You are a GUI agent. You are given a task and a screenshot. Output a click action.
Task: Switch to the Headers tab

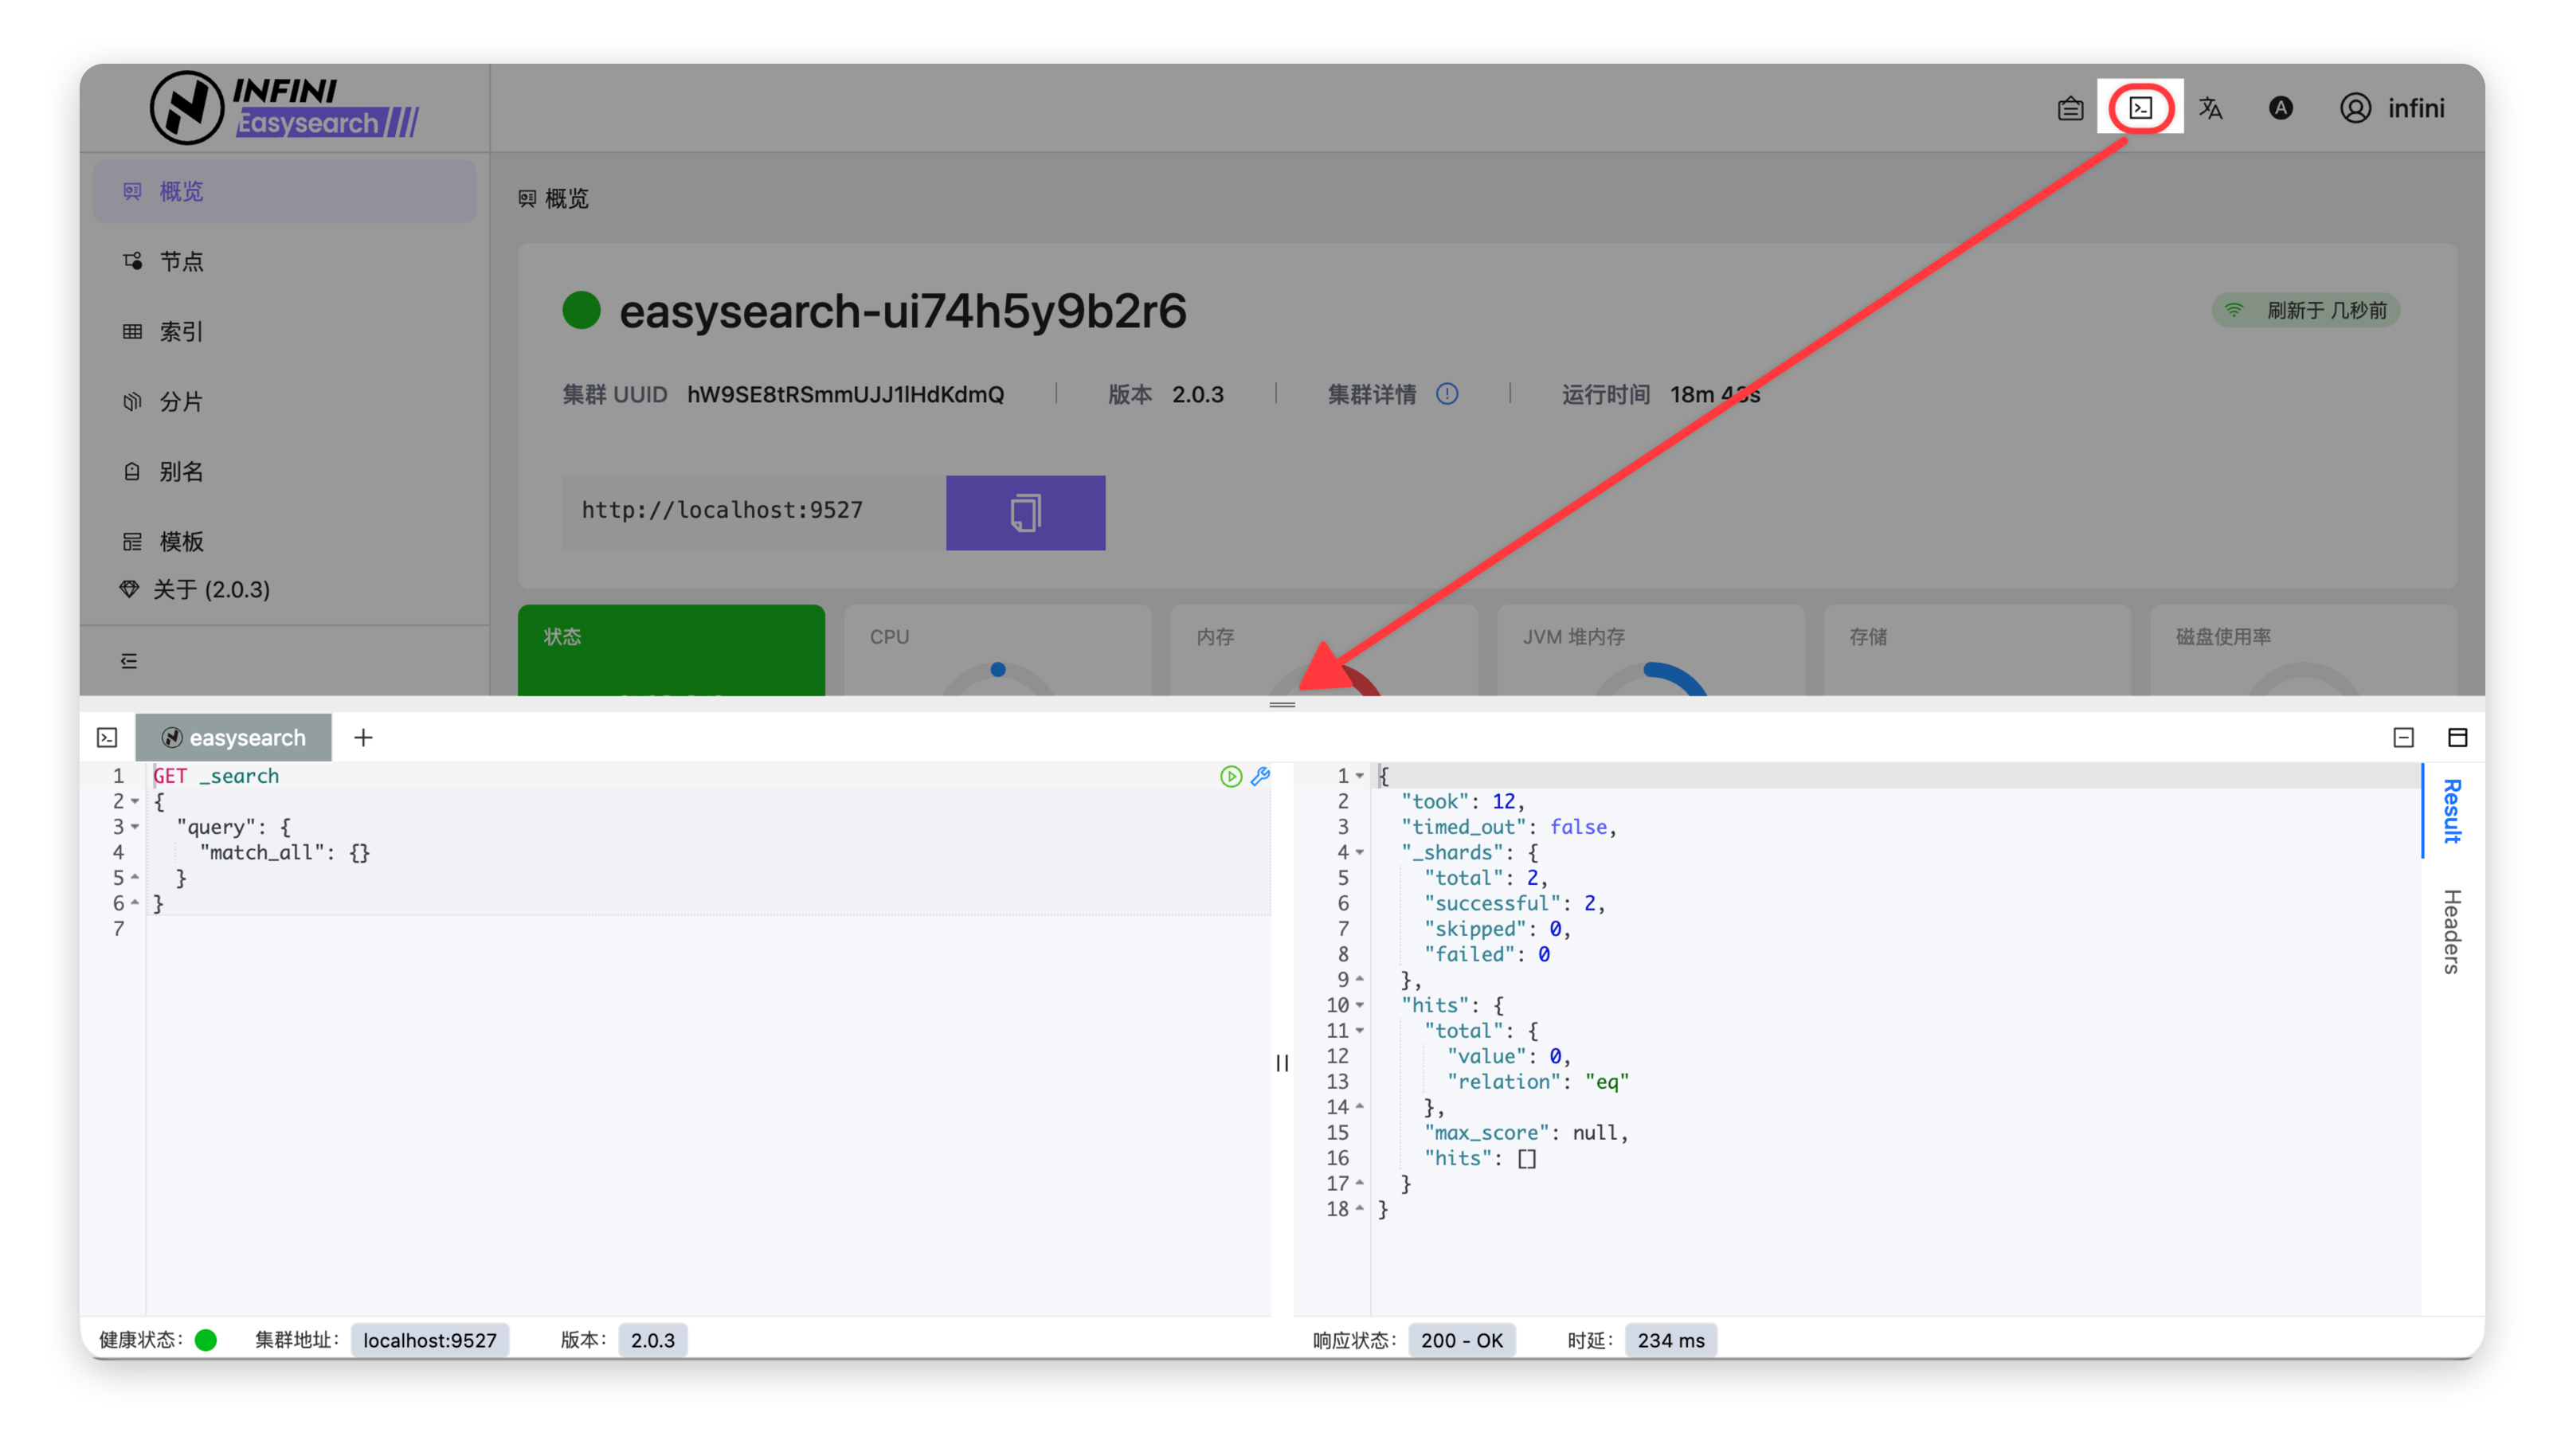pyautogui.click(x=2451, y=931)
